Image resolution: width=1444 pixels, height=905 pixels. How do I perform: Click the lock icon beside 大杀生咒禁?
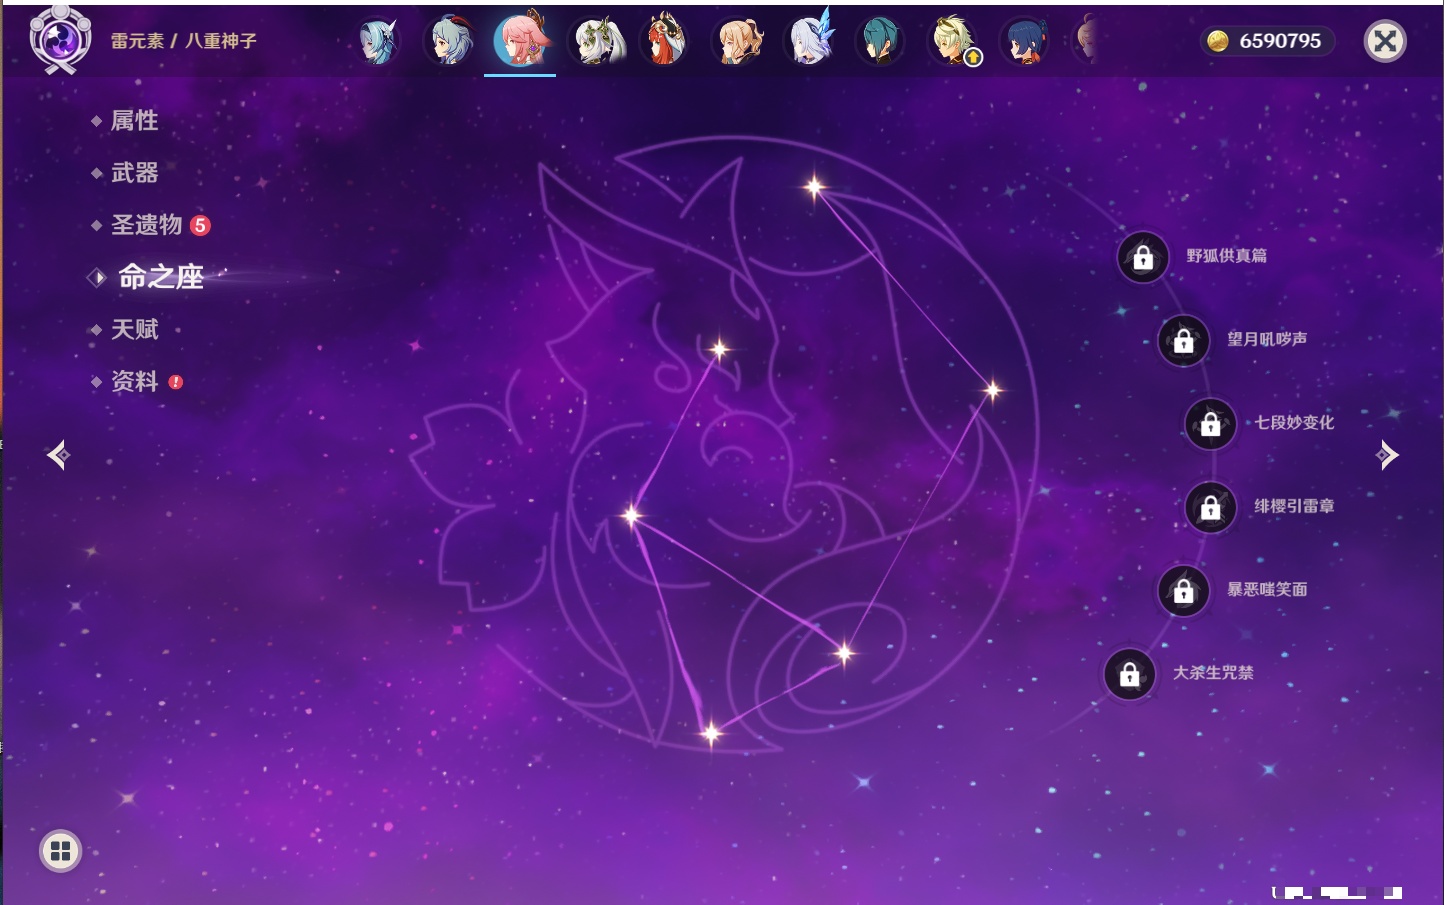[x=1130, y=673]
